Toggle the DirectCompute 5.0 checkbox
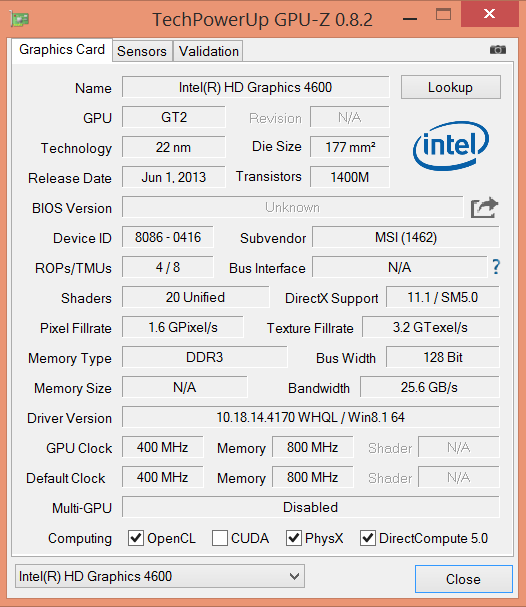526x607 pixels. pos(368,538)
